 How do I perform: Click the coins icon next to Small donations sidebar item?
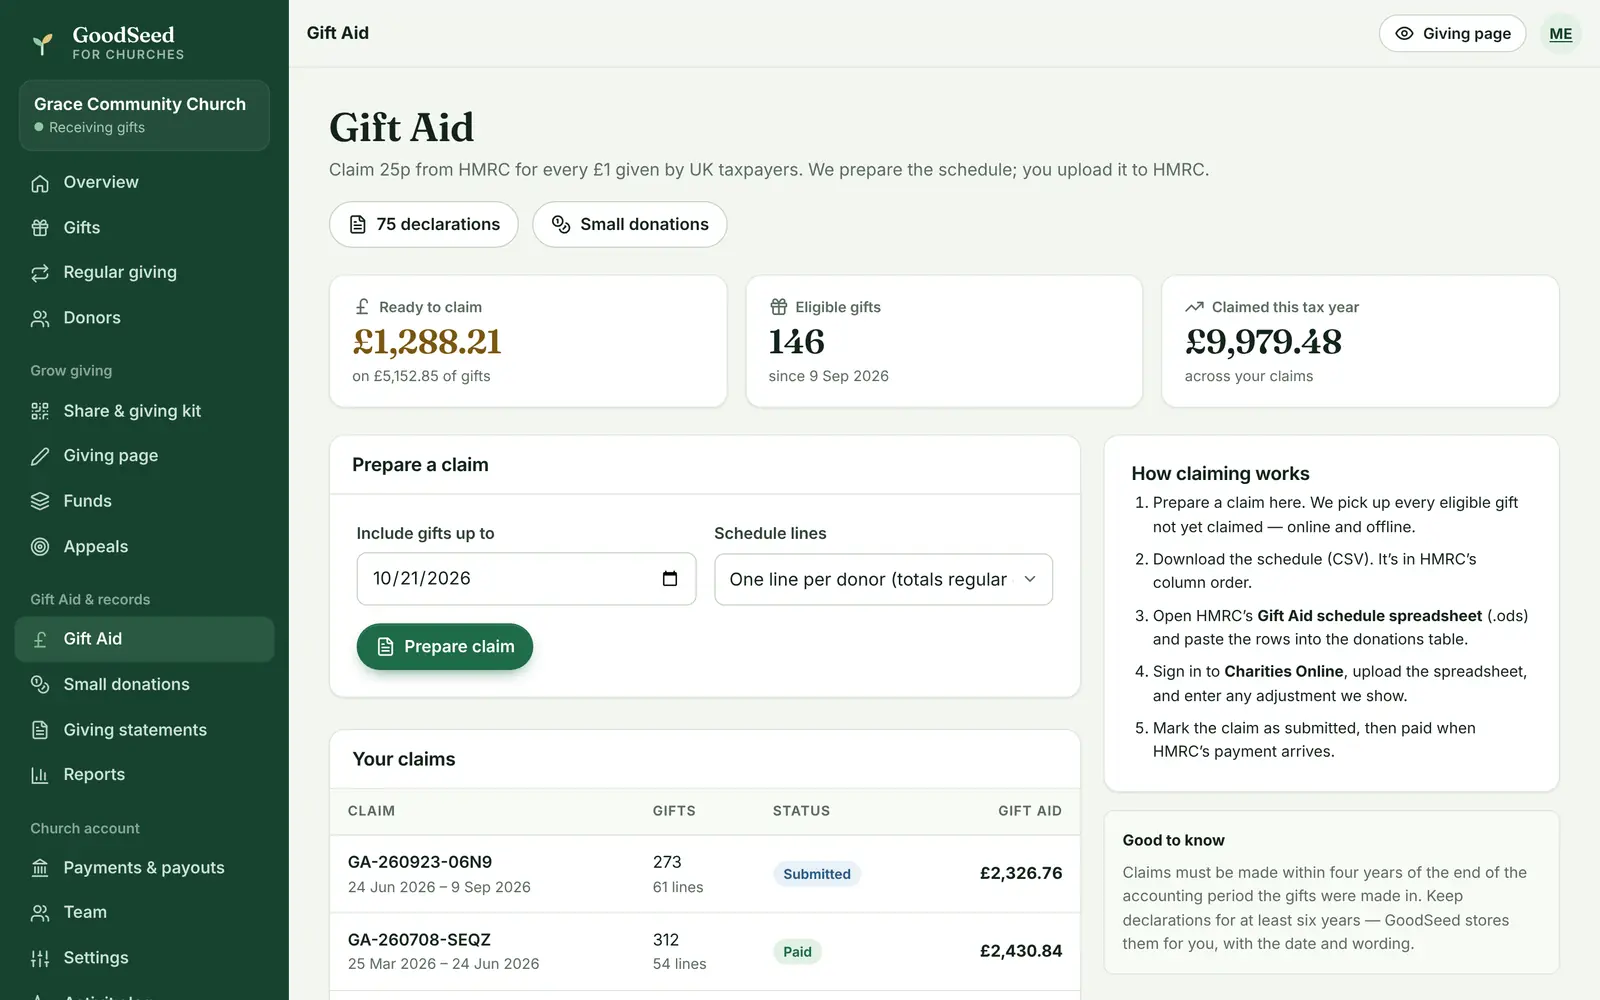pyautogui.click(x=40, y=684)
